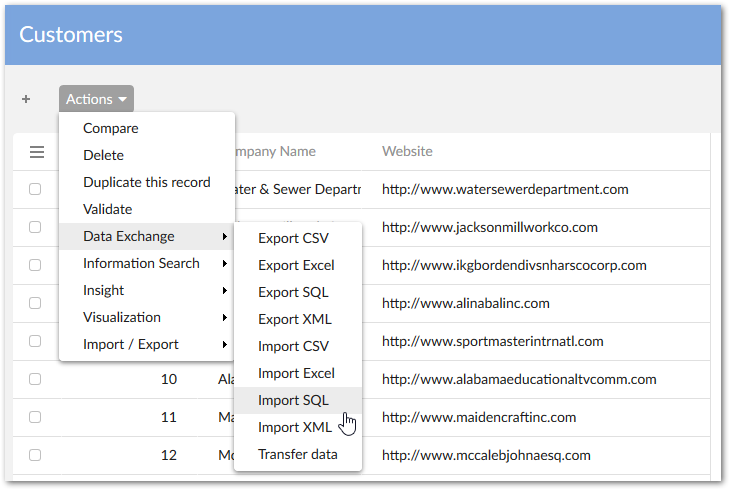The width and height of the screenshot is (730, 490).
Task: Open the Actions dropdown button
Action: click(96, 99)
